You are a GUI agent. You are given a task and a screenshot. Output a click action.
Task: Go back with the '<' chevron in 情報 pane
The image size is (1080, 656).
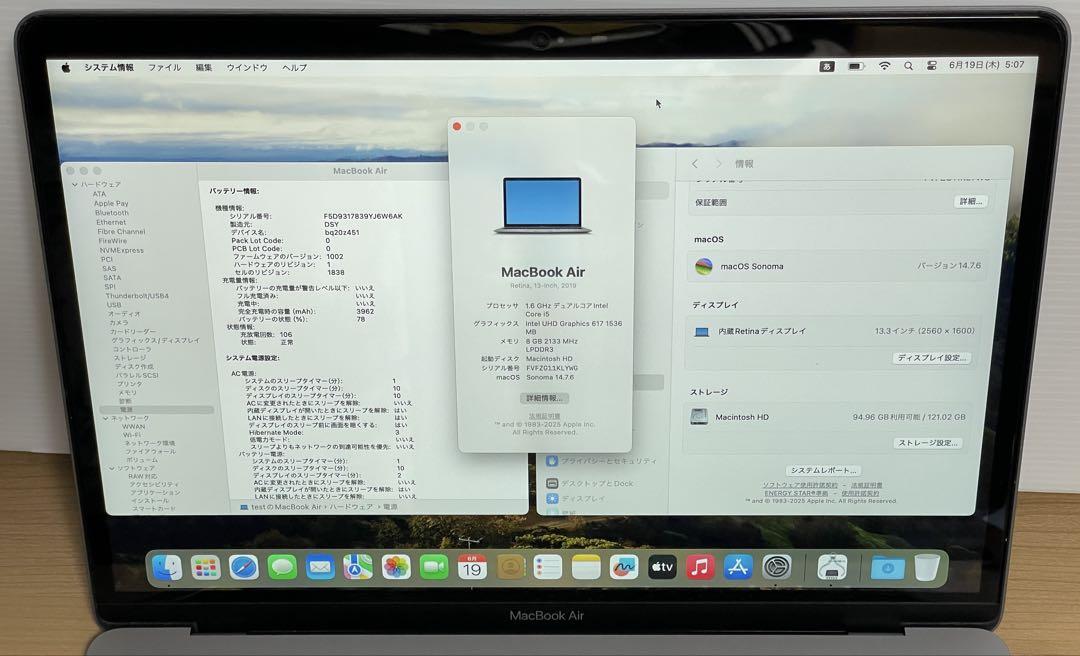point(695,164)
